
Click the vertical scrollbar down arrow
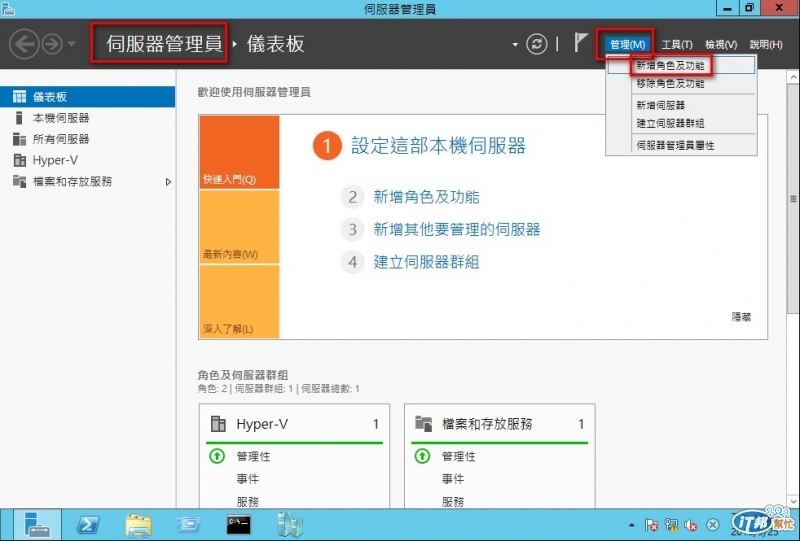coord(793,502)
